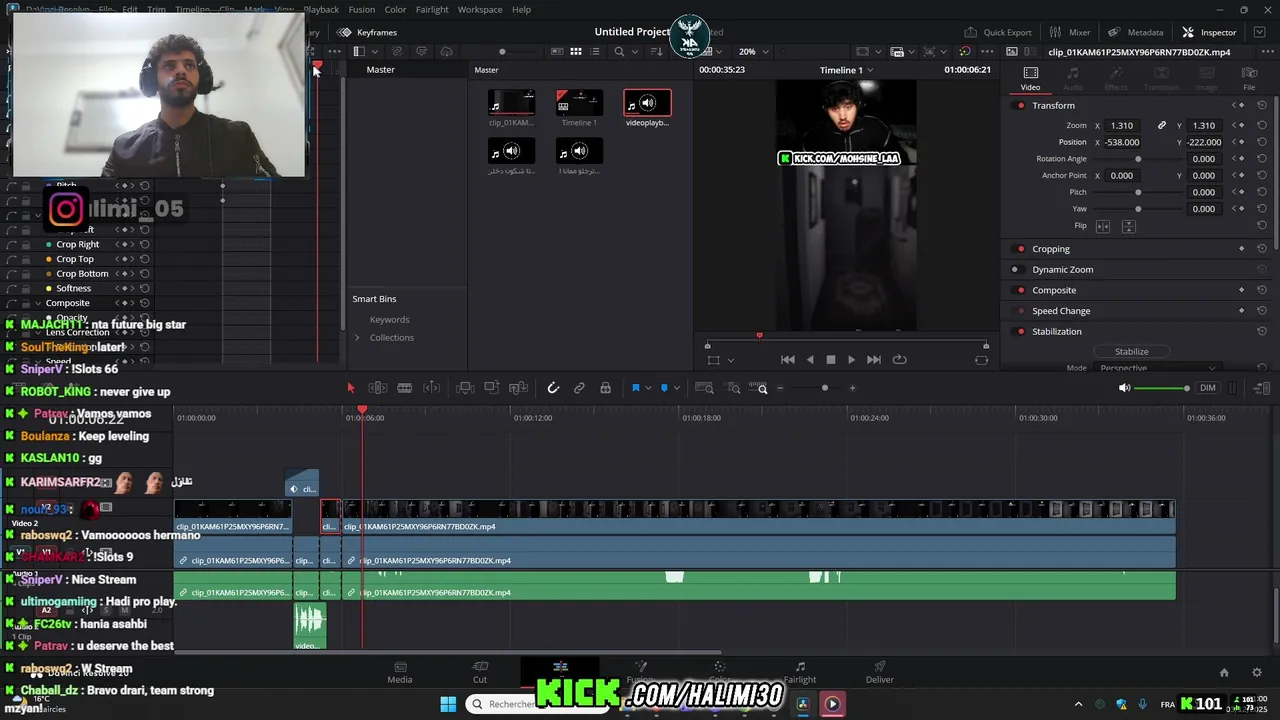Screen dimensions: 1280x720
Task: Click the Replace Clip edit icon
Action: (x=518, y=388)
